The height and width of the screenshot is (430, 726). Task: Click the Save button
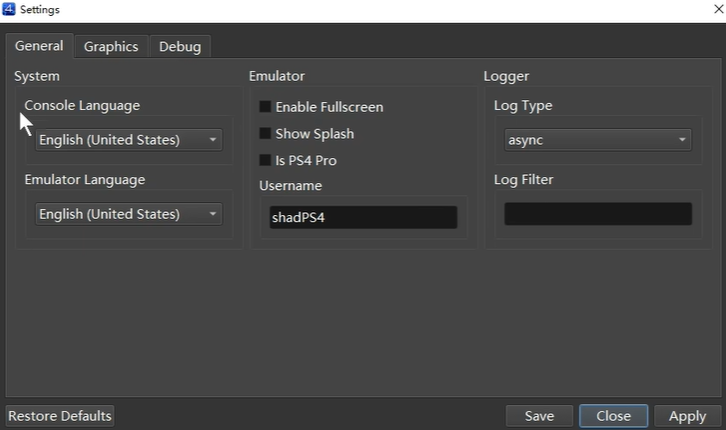click(x=539, y=416)
